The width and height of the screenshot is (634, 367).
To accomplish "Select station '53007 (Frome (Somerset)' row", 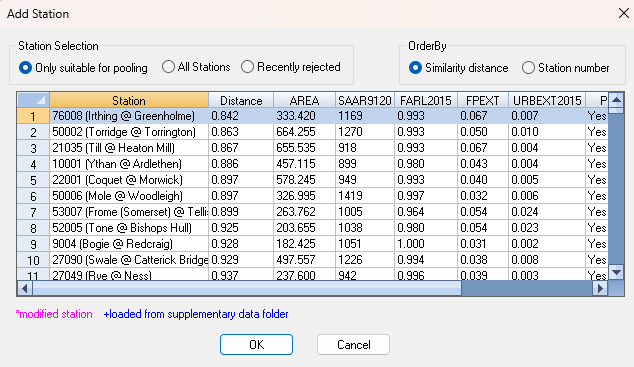I will (129, 212).
